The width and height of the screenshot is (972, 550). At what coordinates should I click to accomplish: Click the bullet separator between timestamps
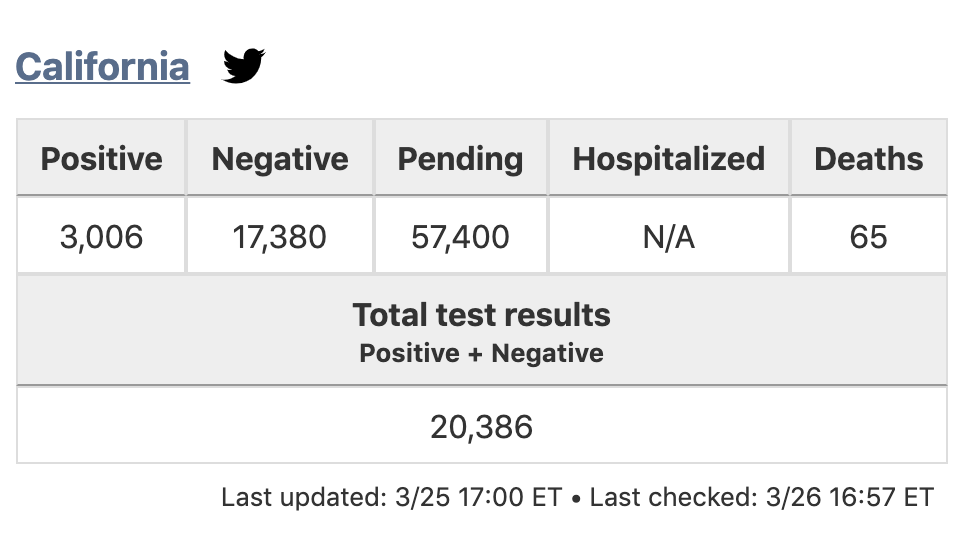[x=576, y=499]
